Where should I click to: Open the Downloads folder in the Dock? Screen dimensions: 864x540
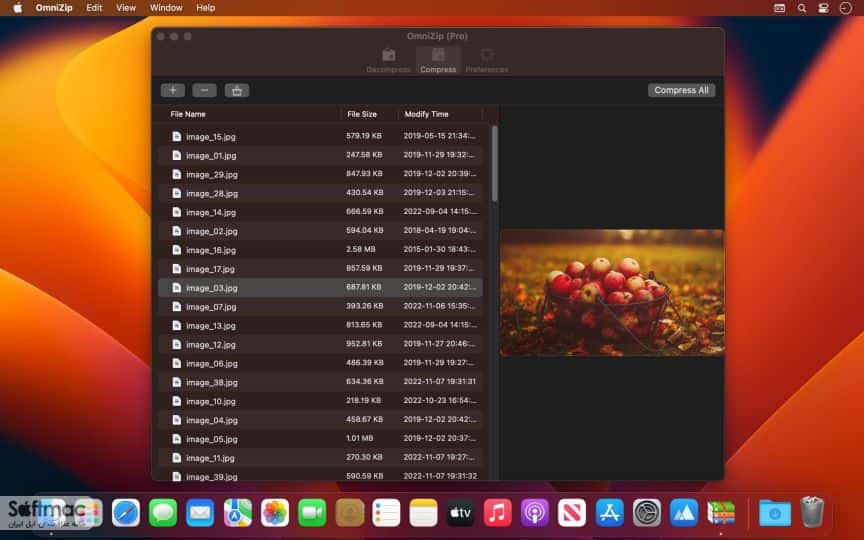[775, 513]
